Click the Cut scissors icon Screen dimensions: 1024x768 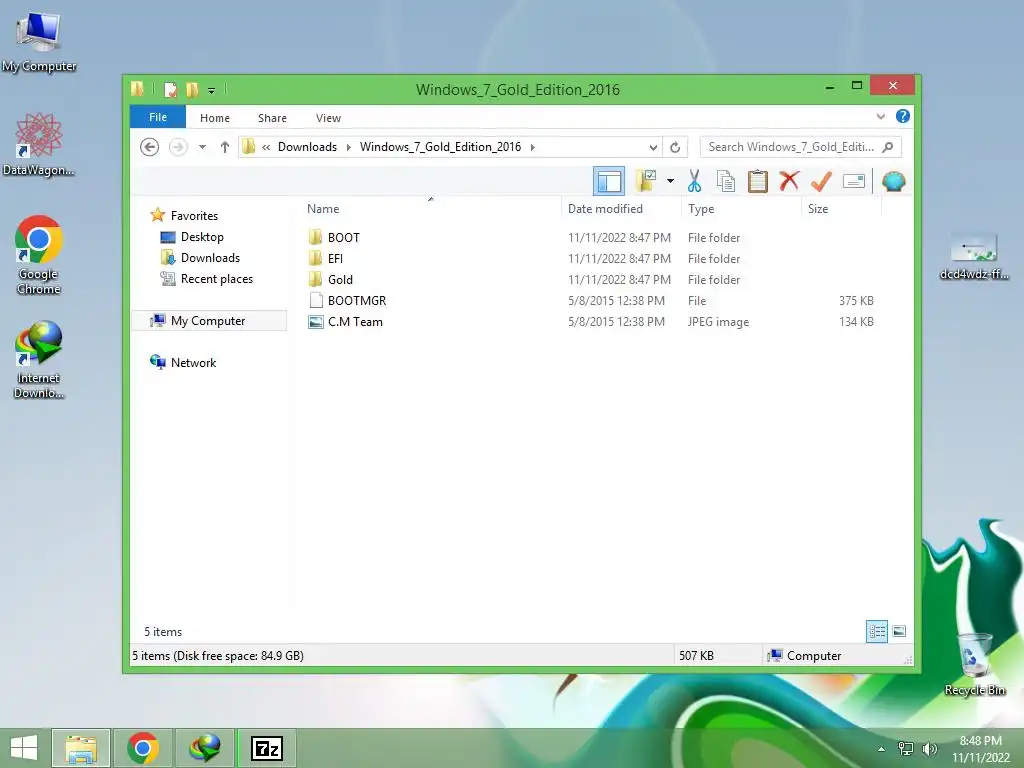click(694, 181)
